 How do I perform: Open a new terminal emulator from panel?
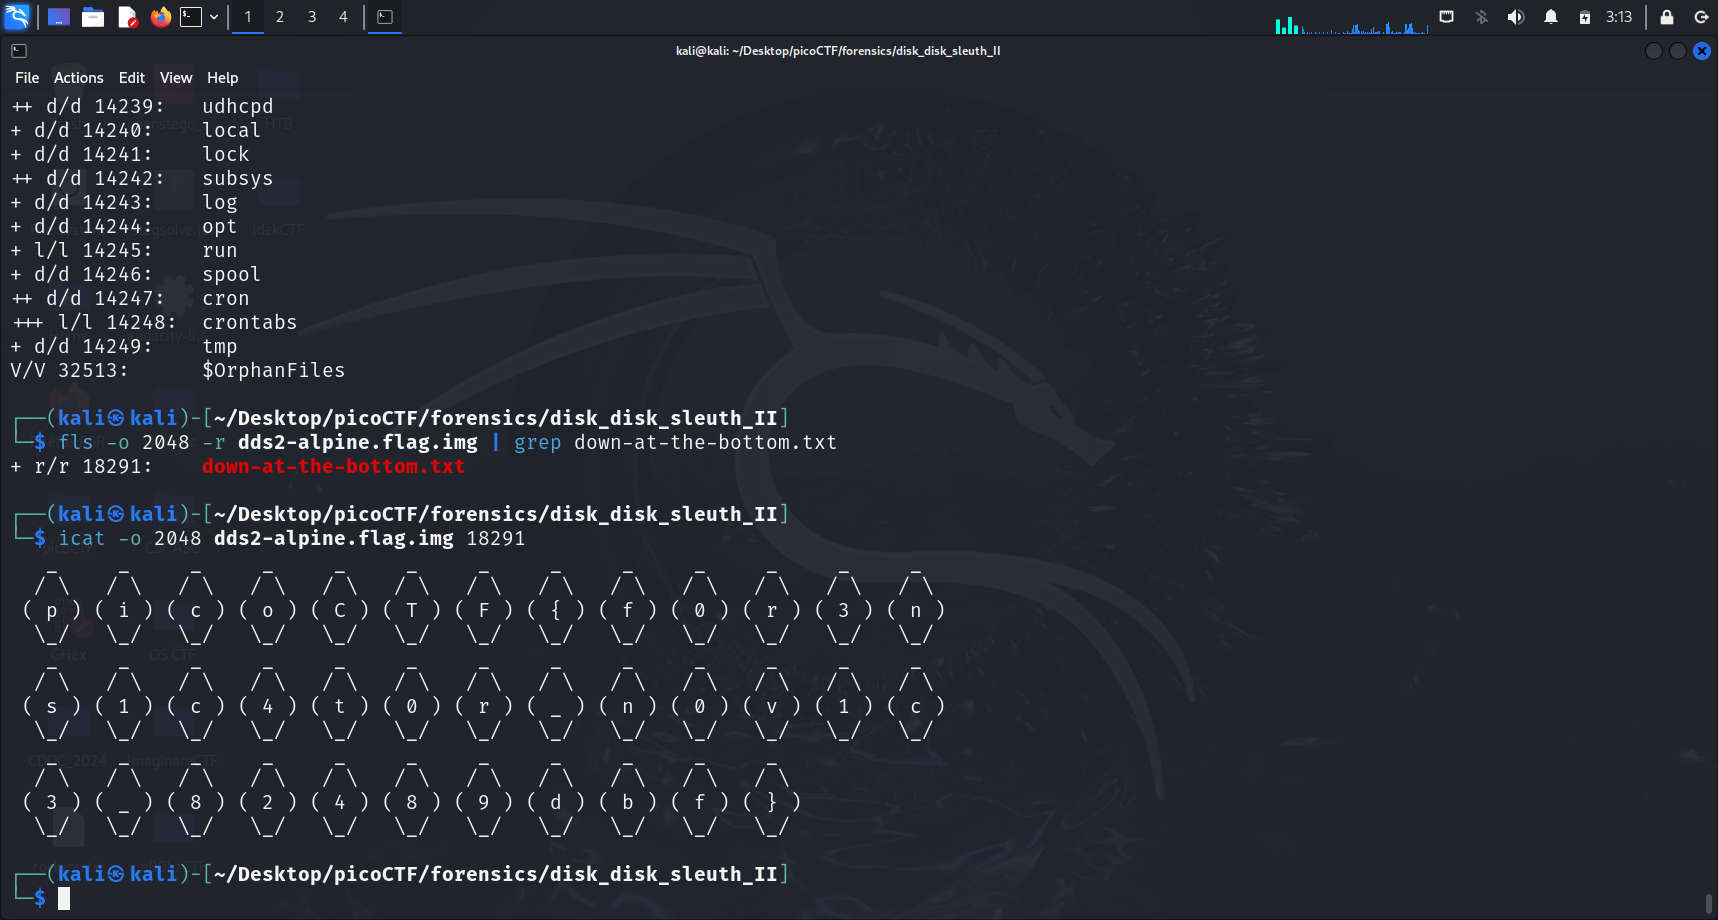[x=191, y=17]
